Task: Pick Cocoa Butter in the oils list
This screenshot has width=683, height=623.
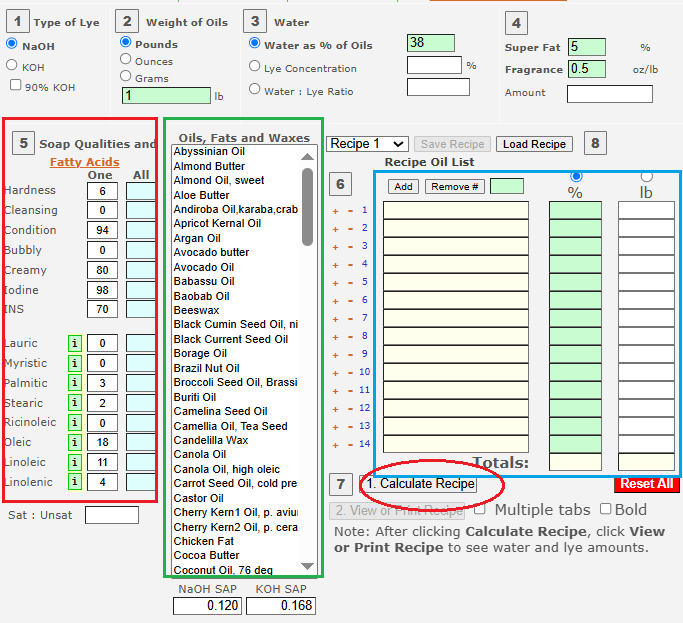Action: [206, 555]
